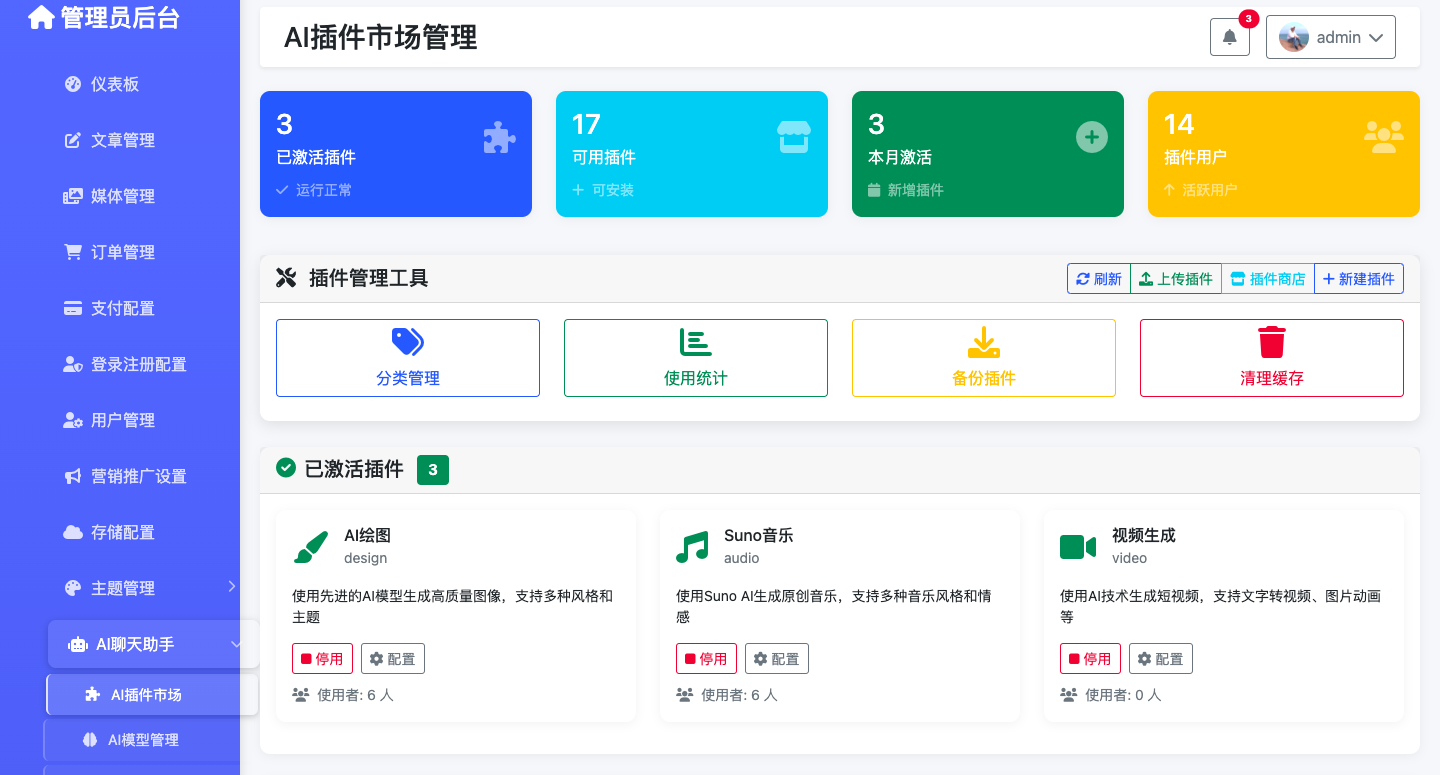Open the 仪表板 dashboard icon
This screenshot has width=1440, height=775.
pyautogui.click(x=72, y=84)
